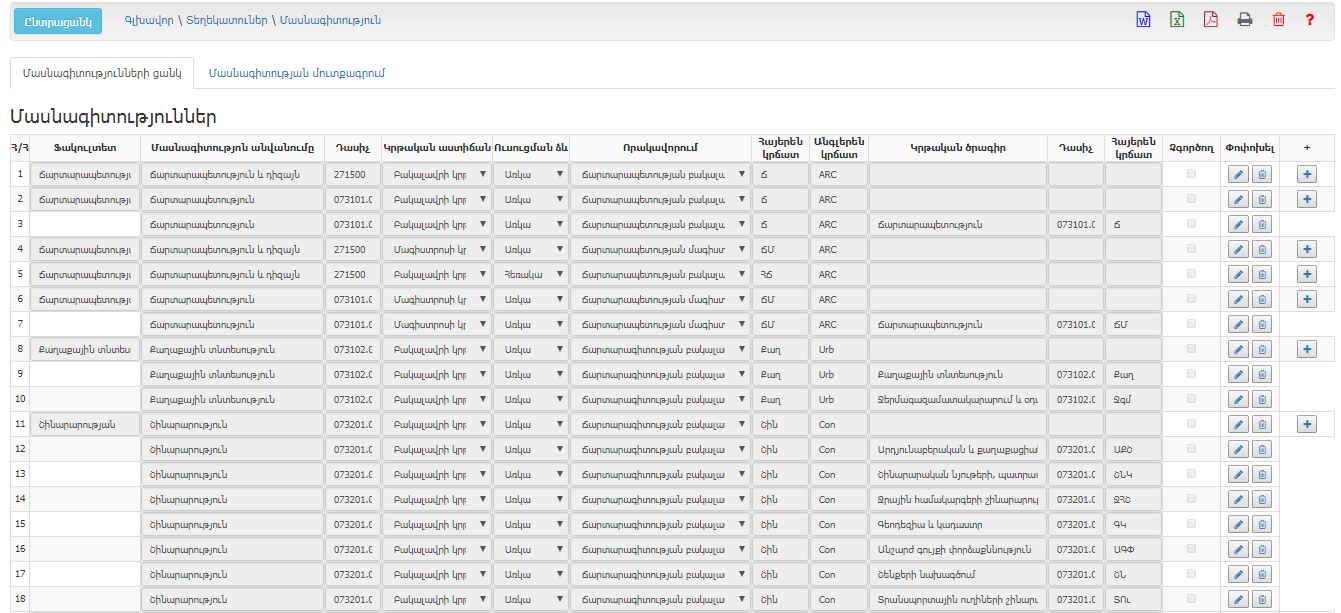
Task: Open the study form dropdown in row 5
Action: 531,274
